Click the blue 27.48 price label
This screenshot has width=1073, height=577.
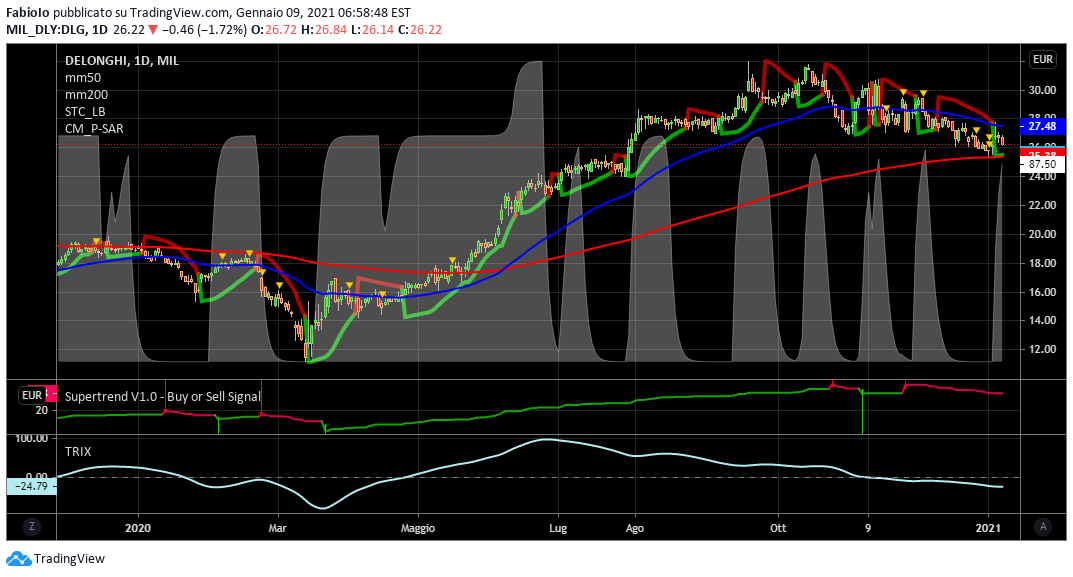click(1042, 126)
